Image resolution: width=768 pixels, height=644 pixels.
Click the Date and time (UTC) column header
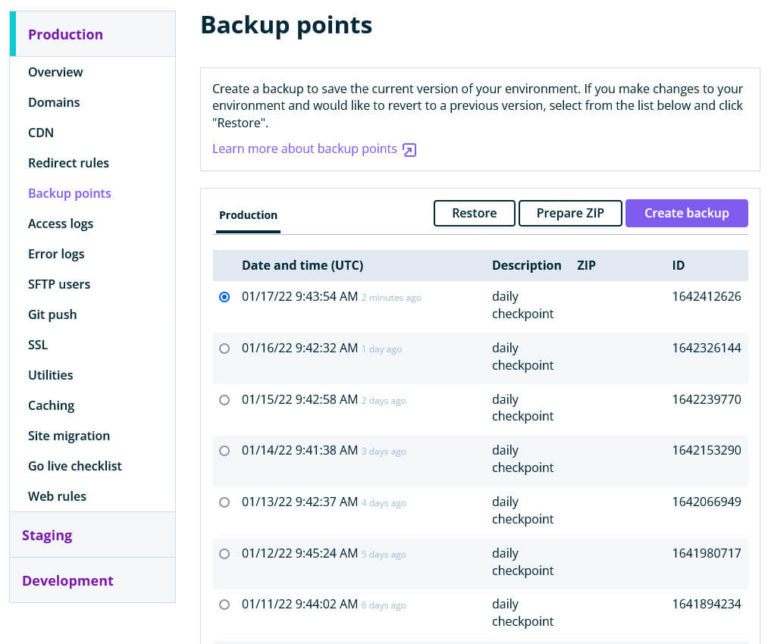click(302, 266)
